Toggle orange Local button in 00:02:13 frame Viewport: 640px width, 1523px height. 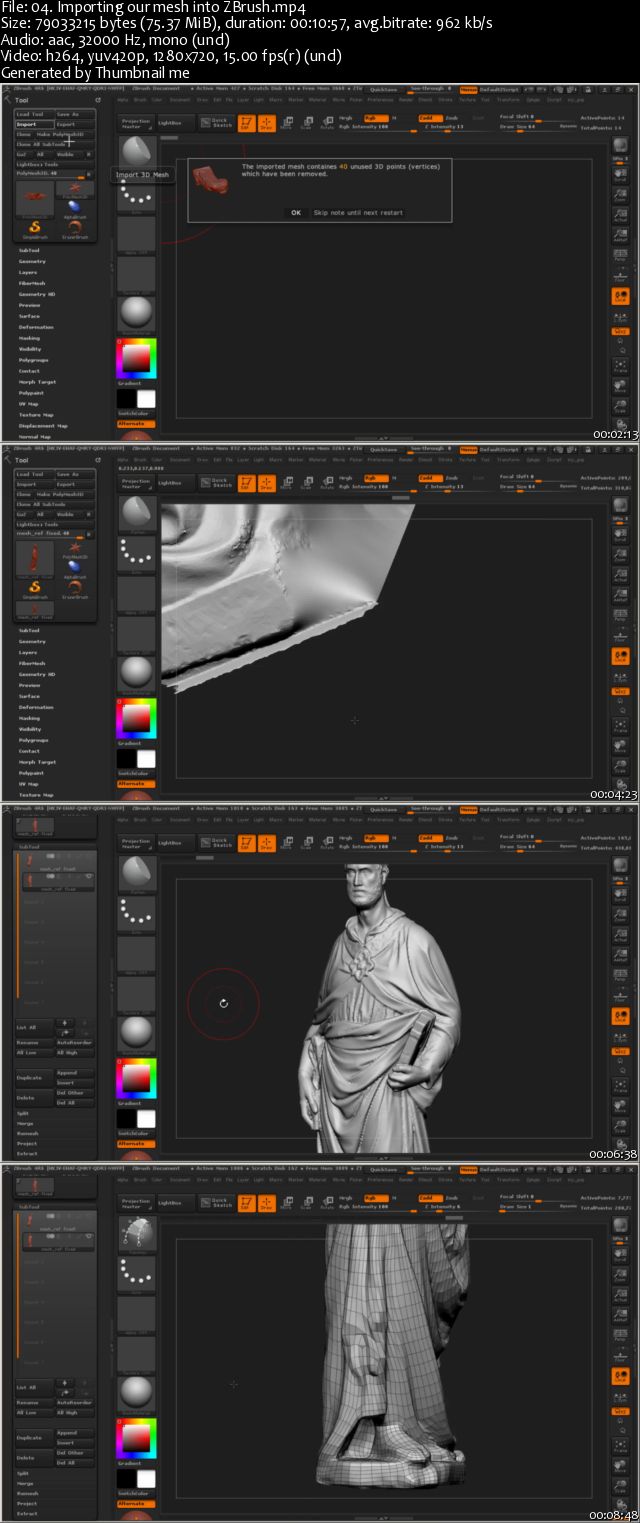tap(620, 296)
